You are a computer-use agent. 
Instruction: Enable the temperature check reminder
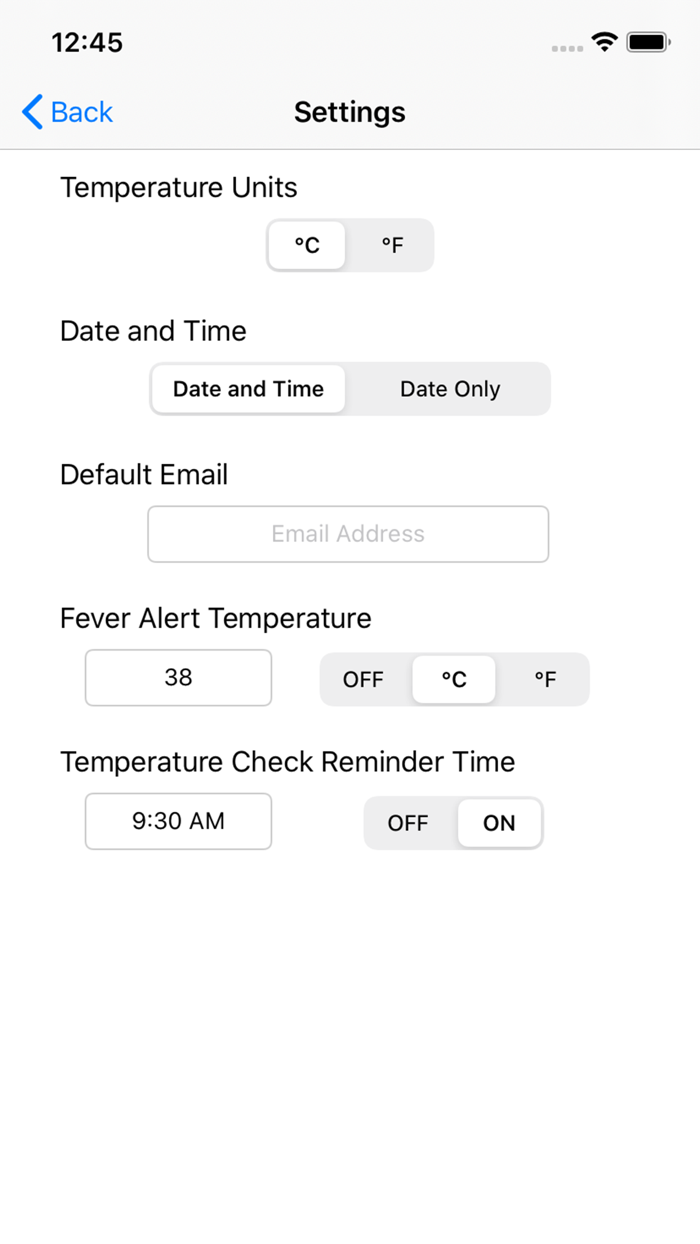pos(499,823)
